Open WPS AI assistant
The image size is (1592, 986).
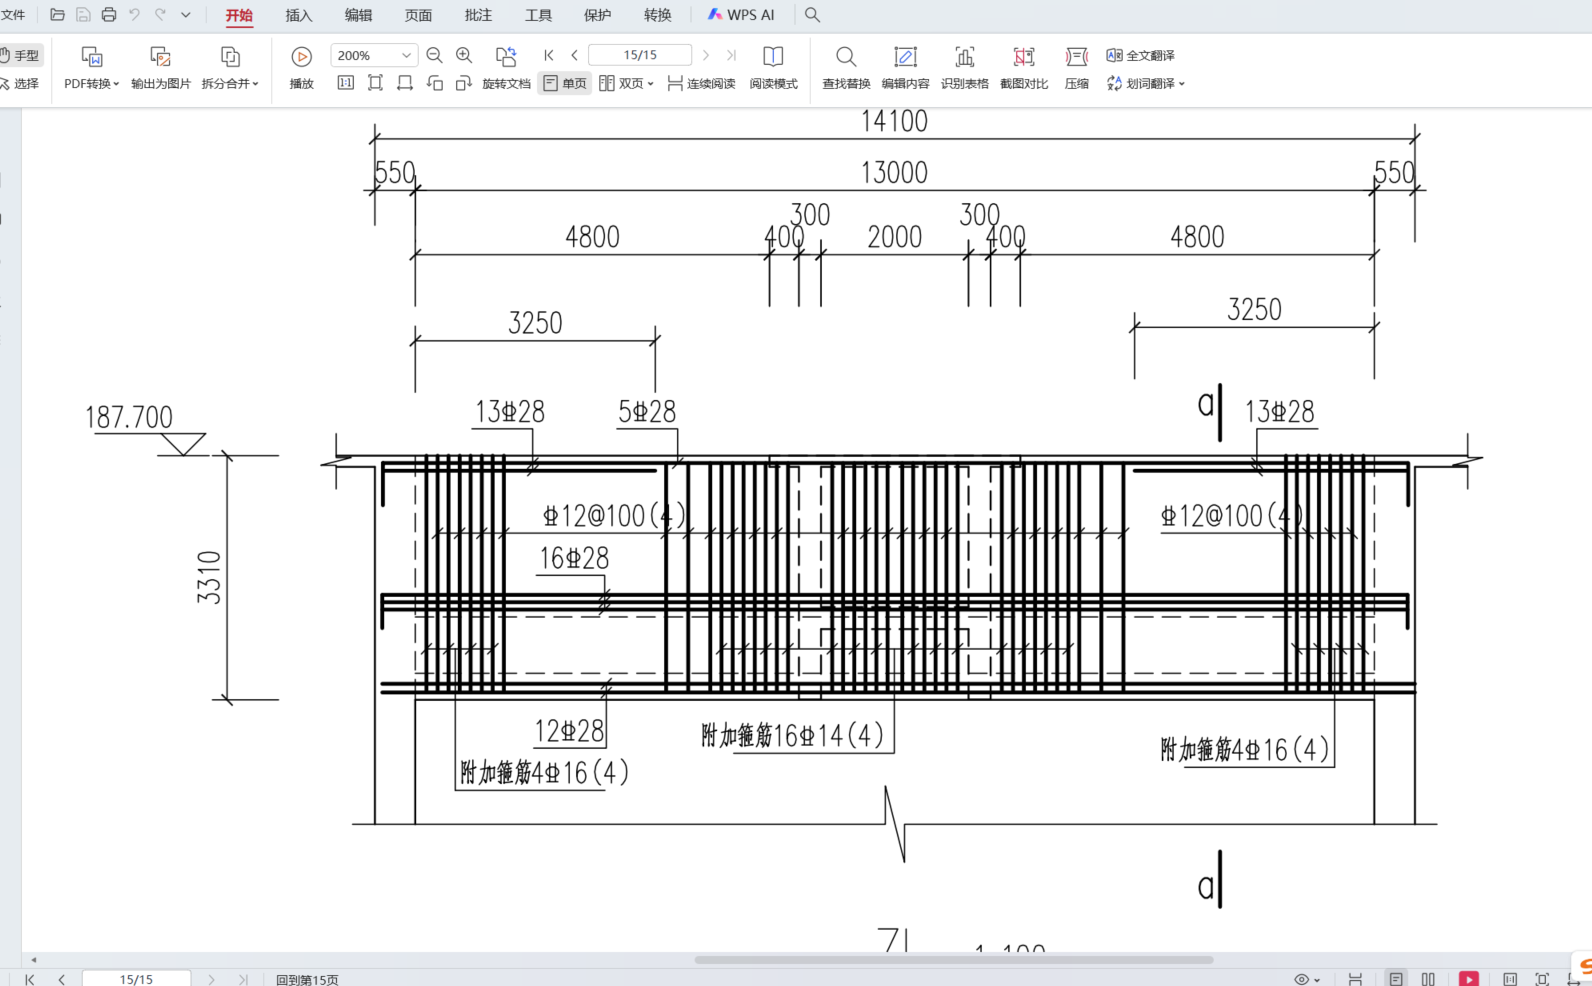coord(741,15)
